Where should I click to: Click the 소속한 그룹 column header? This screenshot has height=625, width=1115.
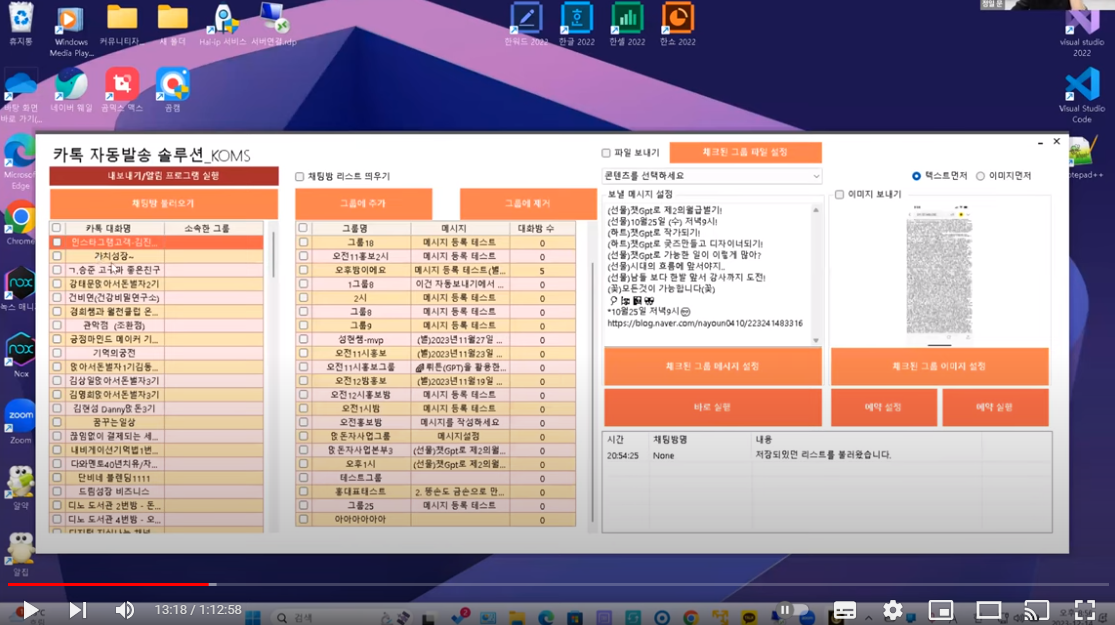click(x=206, y=228)
